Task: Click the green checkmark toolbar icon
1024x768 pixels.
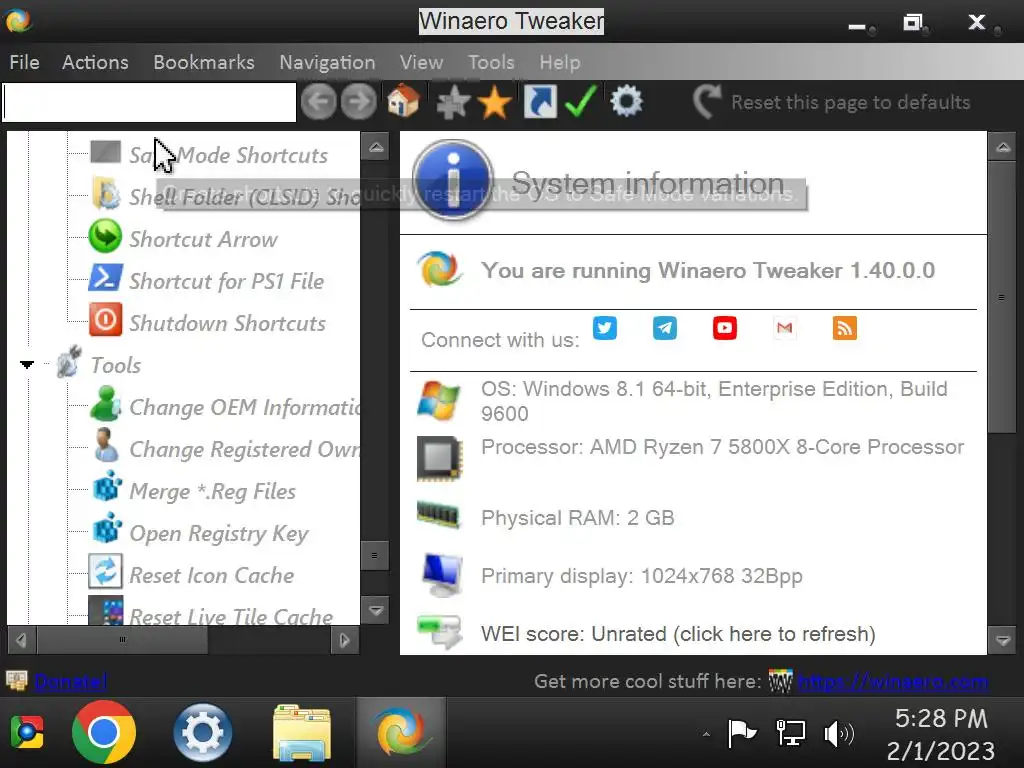Action: (581, 102)
